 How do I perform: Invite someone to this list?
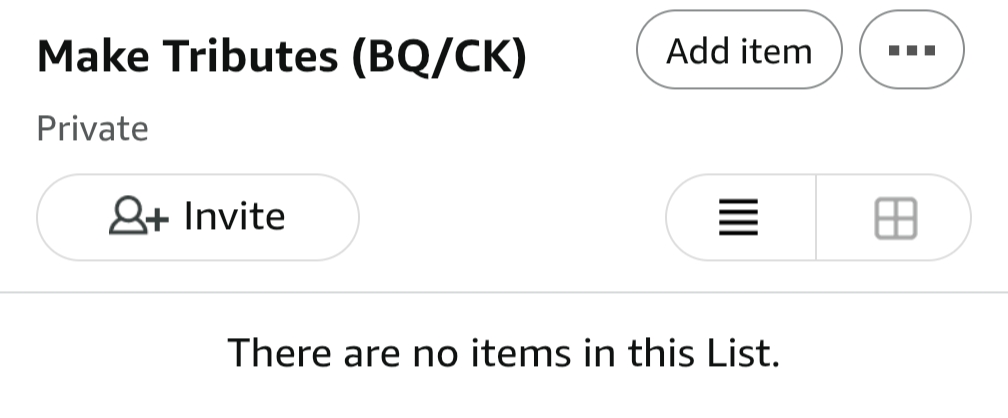pos(197,217)
